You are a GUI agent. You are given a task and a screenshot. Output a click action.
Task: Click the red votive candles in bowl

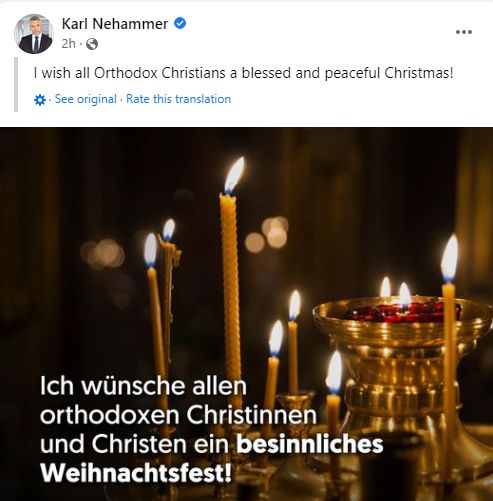click(403, 312)
